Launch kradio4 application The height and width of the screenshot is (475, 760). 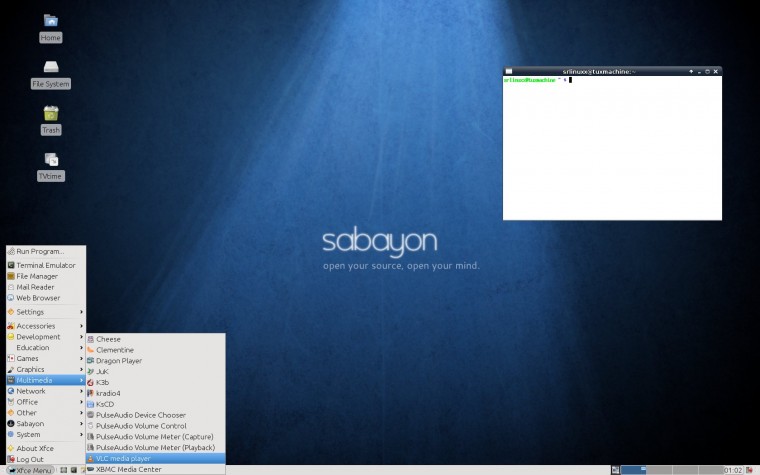156,393
